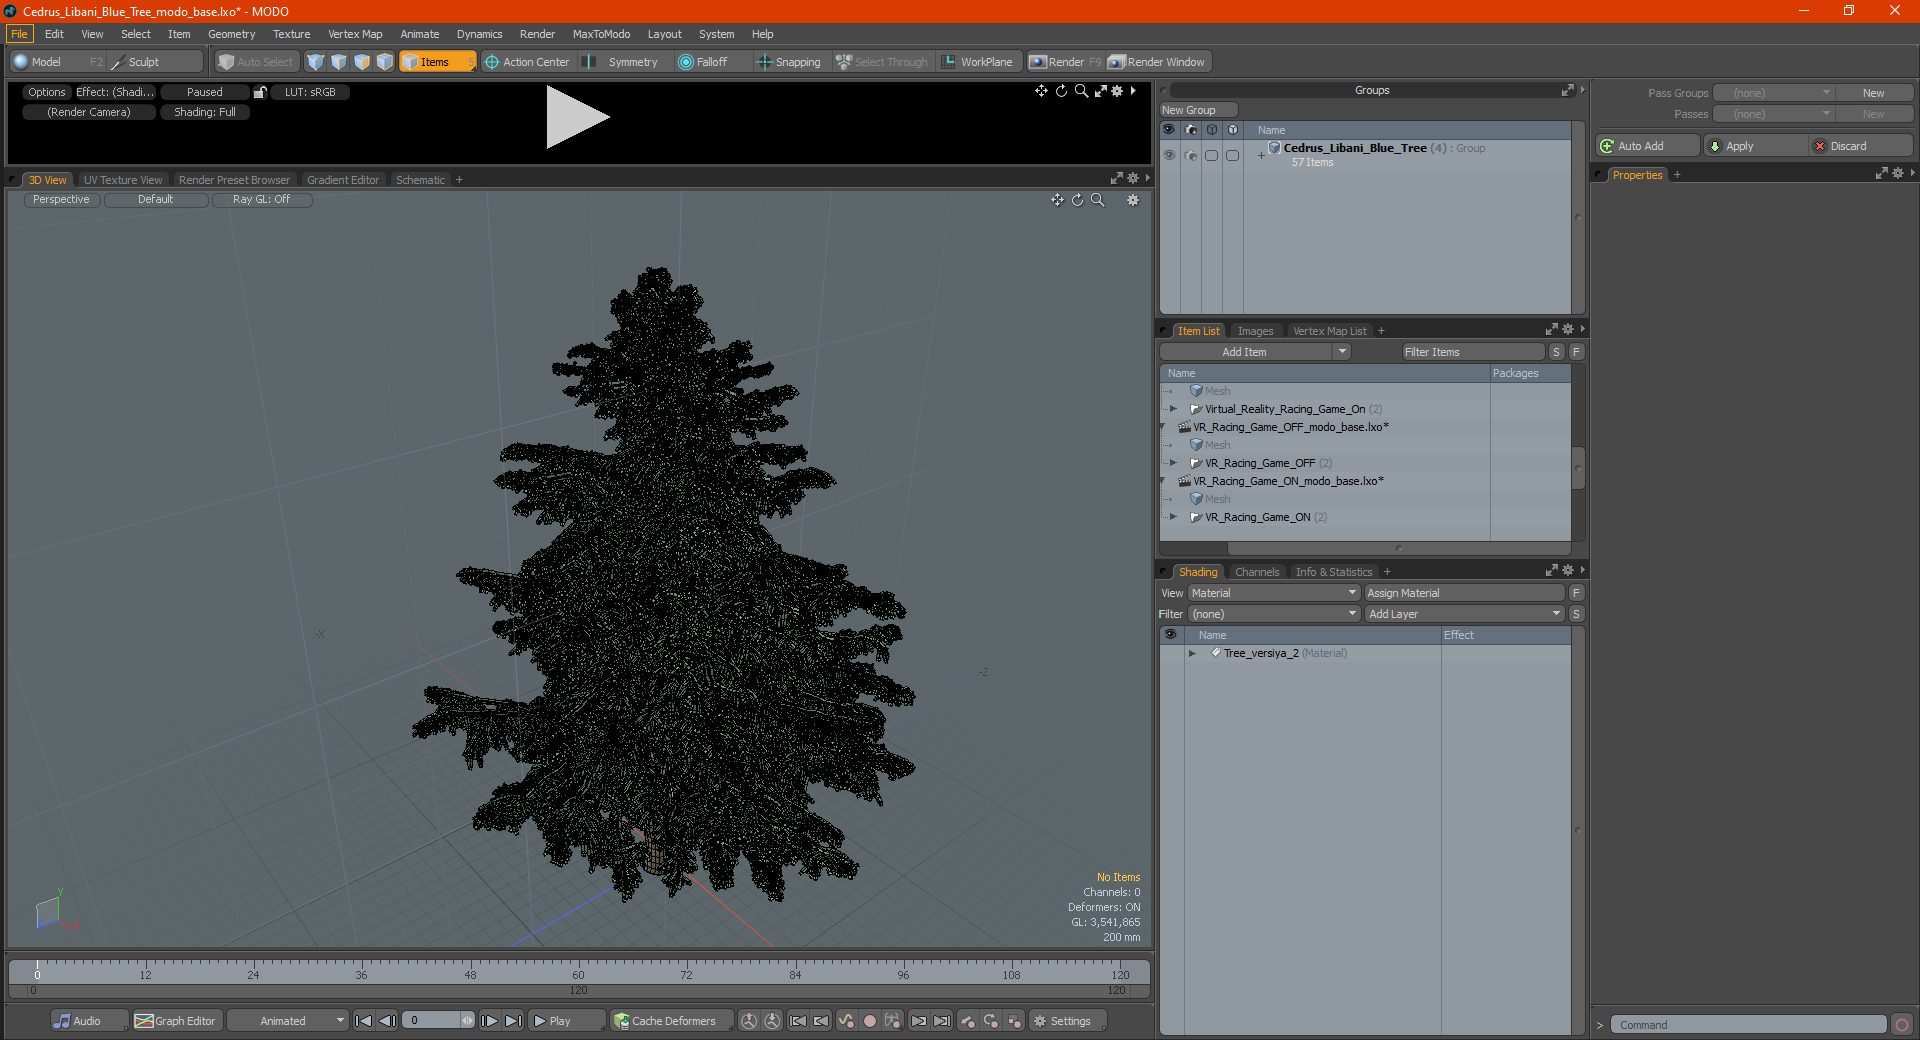Screen dimensions: 1920x1040
Task: Click timeline ruler at frame 60
Action: pyautogui.click(x=578, y=970)
